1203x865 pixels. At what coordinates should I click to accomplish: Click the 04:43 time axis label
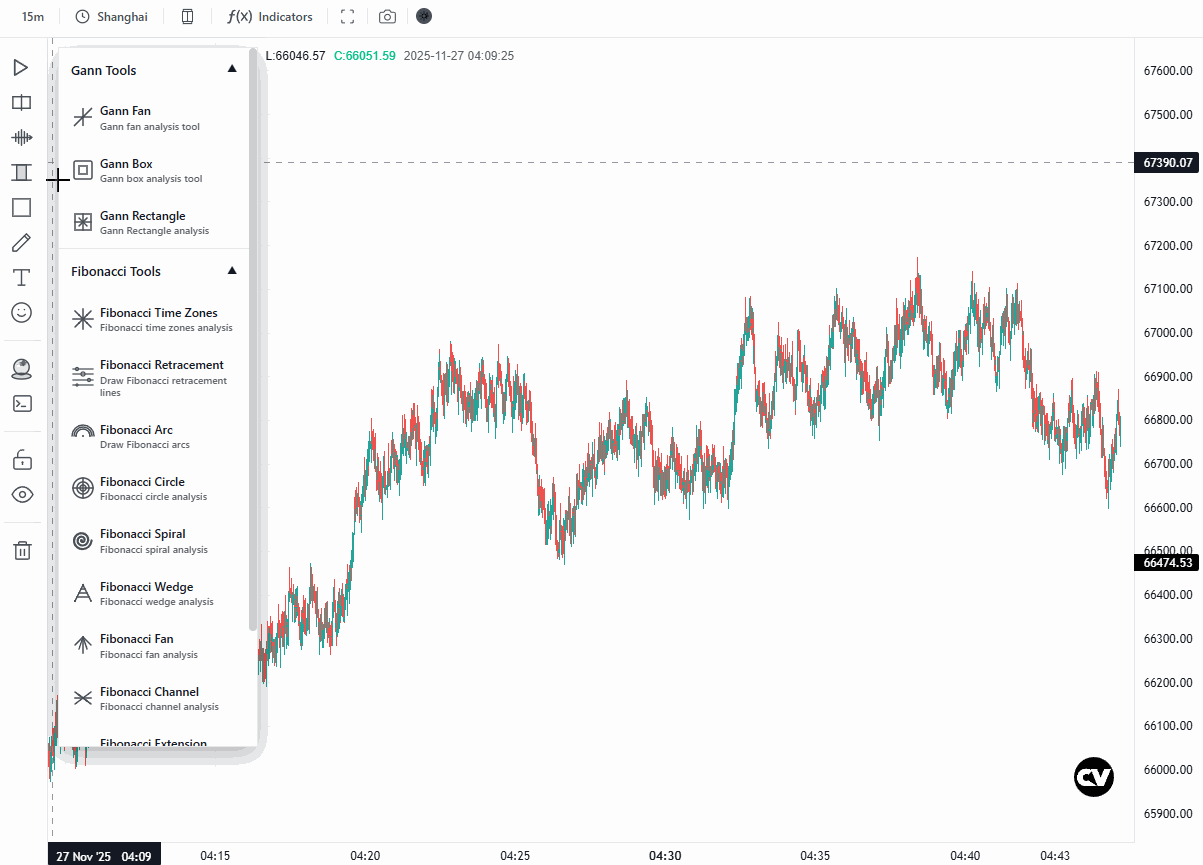[1055, 856]
